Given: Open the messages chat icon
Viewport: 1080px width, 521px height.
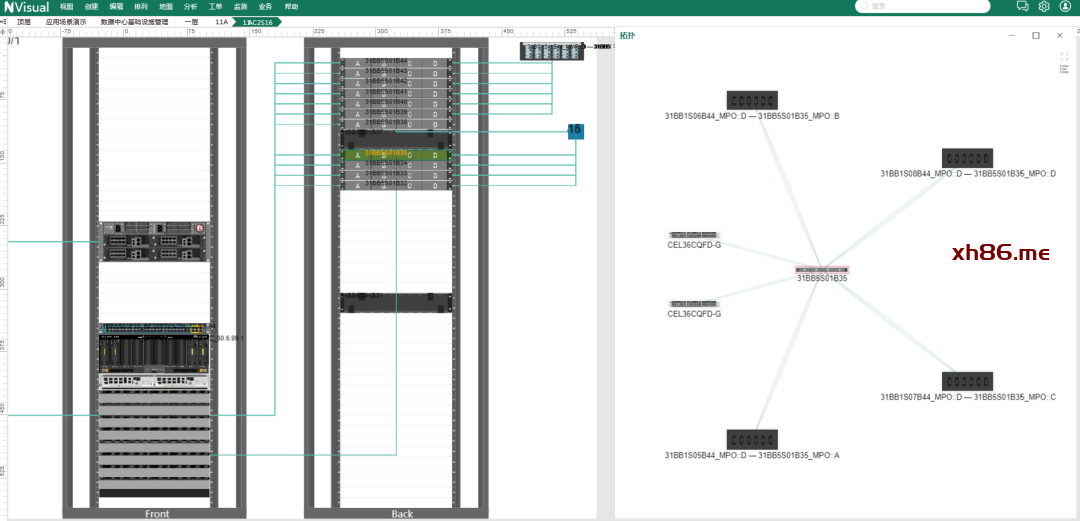Looking at the screenshot, I should [1023, 6].
